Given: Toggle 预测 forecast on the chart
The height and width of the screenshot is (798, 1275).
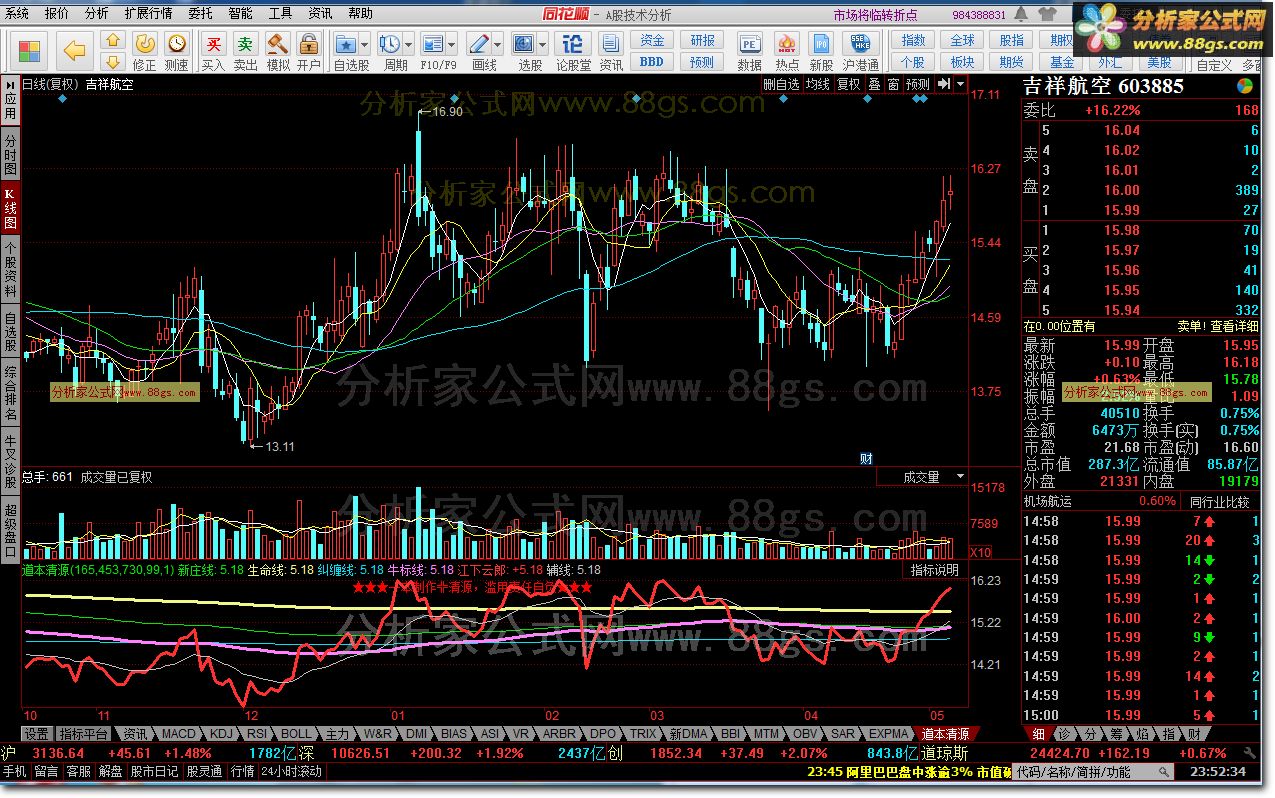Looking at the screenshot, I should (918, 85).
